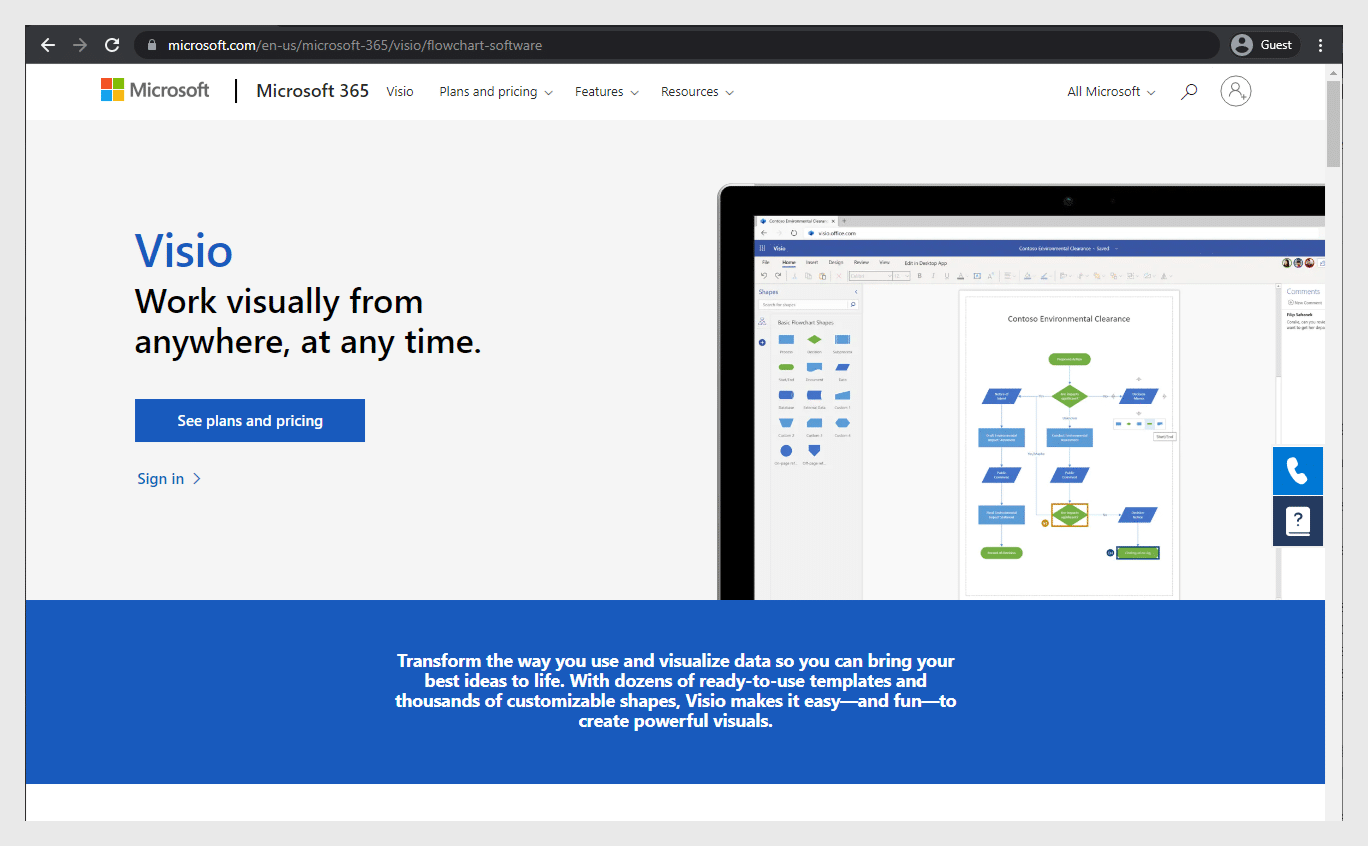1368x846 pixels.
Task: View site info via the padlock icon
Action: pos(152,45)
